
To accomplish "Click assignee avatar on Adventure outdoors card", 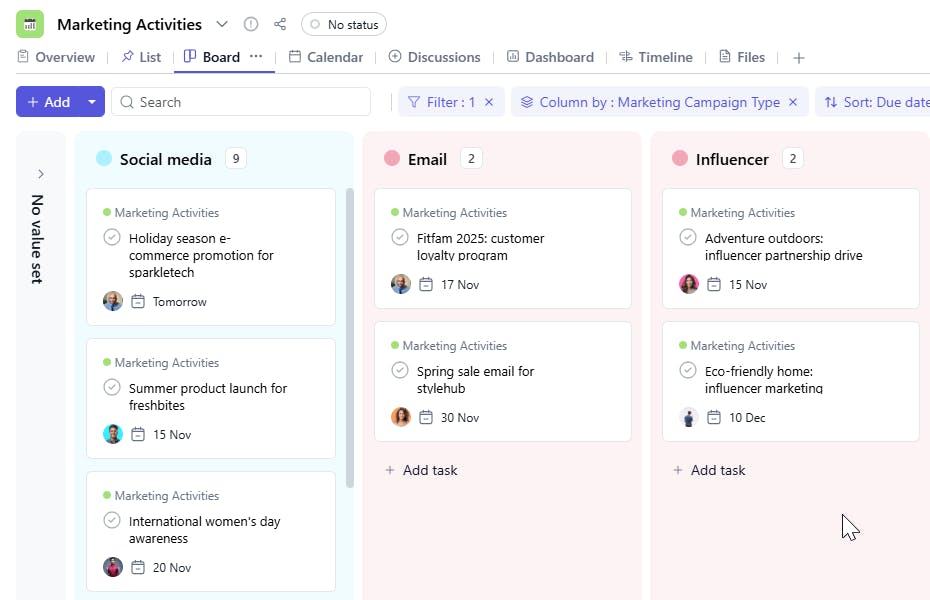I will [x=689, y=284].
